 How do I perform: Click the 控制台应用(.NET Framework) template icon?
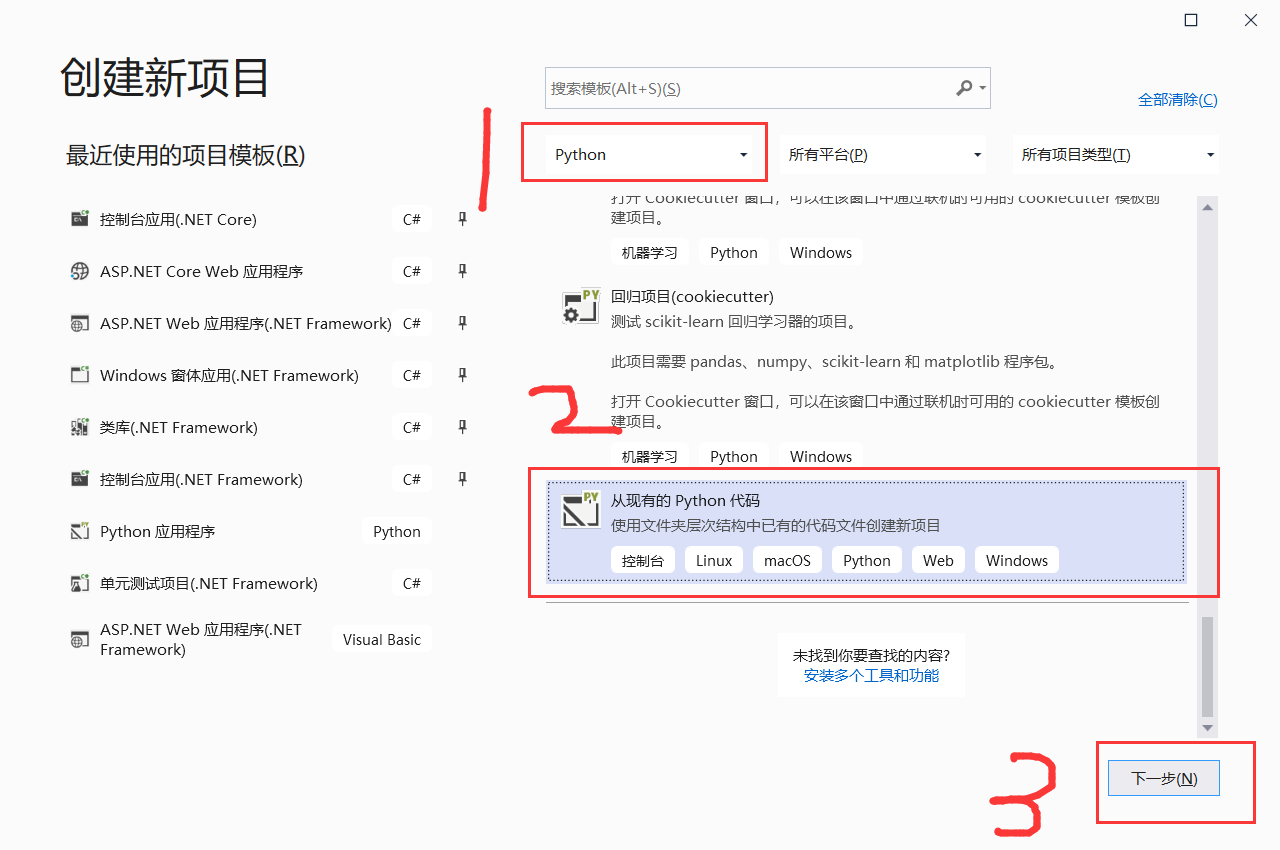point(80,479)
